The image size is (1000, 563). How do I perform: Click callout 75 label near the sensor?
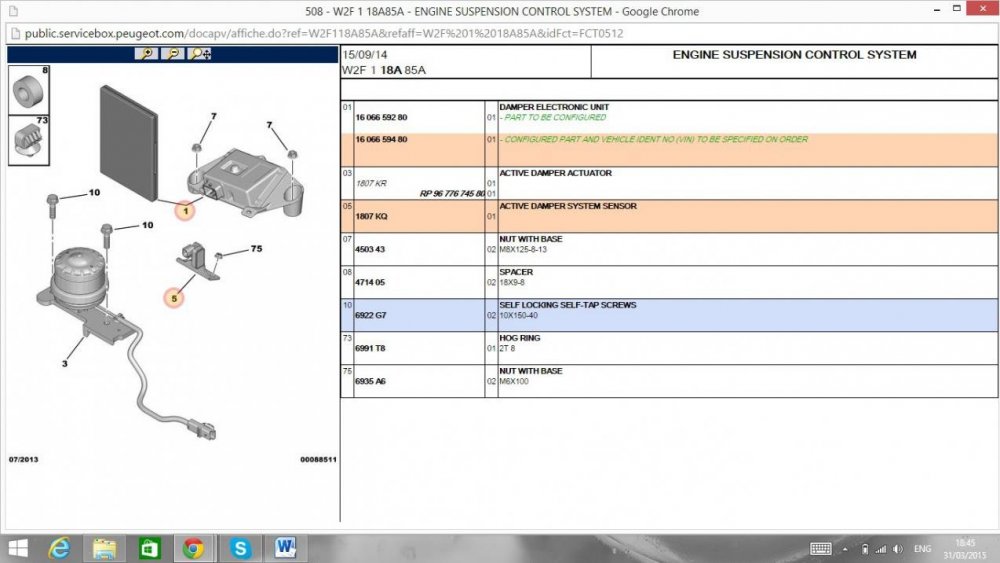(x=256, y=249)
